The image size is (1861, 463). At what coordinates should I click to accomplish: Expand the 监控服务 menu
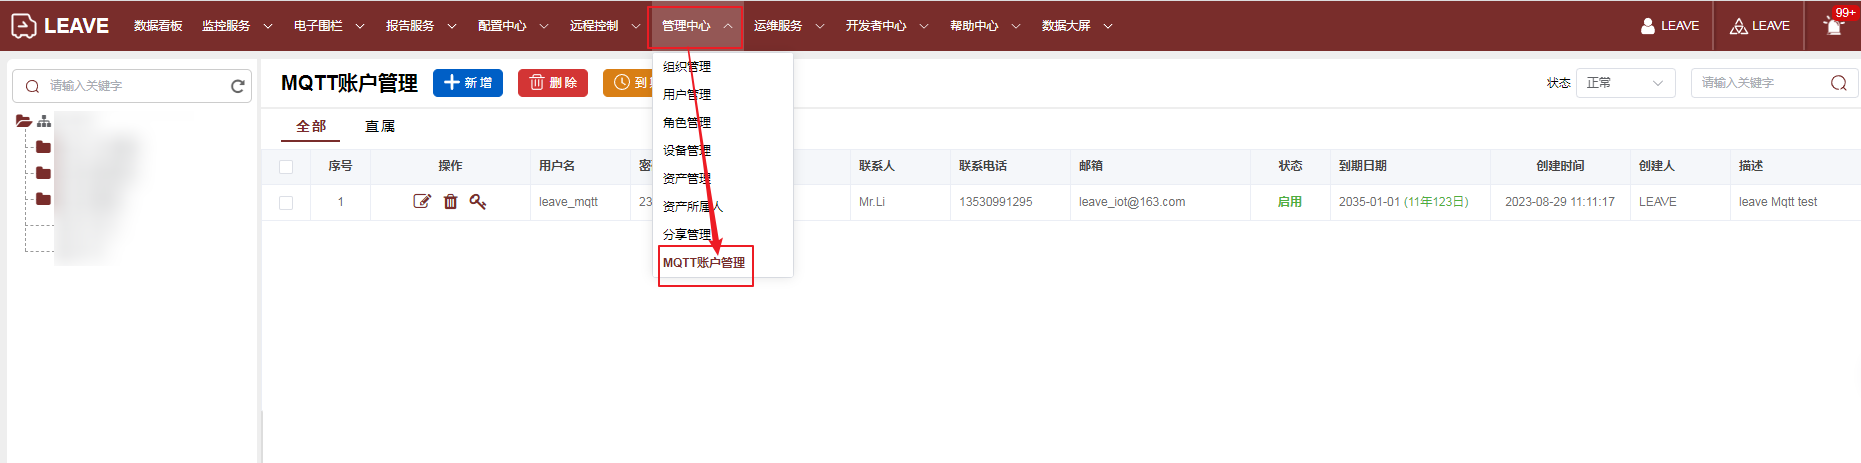click(236, 26)
